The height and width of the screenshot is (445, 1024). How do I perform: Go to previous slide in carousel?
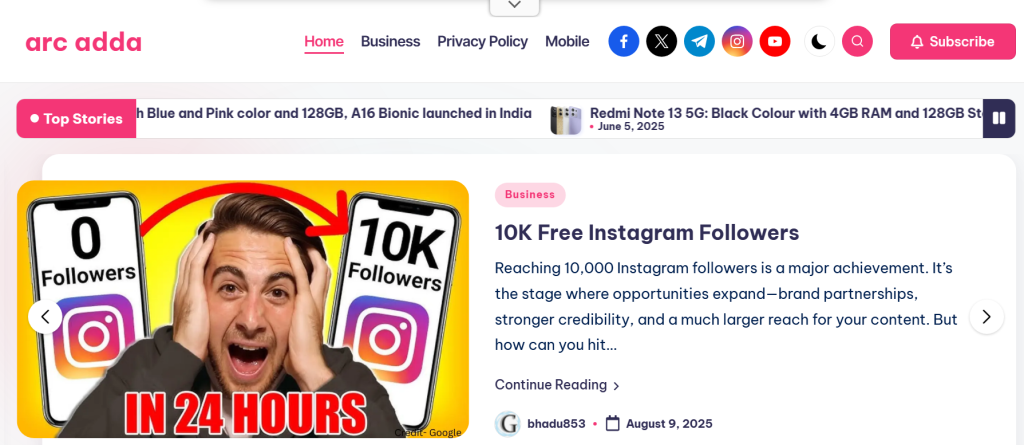45,317
